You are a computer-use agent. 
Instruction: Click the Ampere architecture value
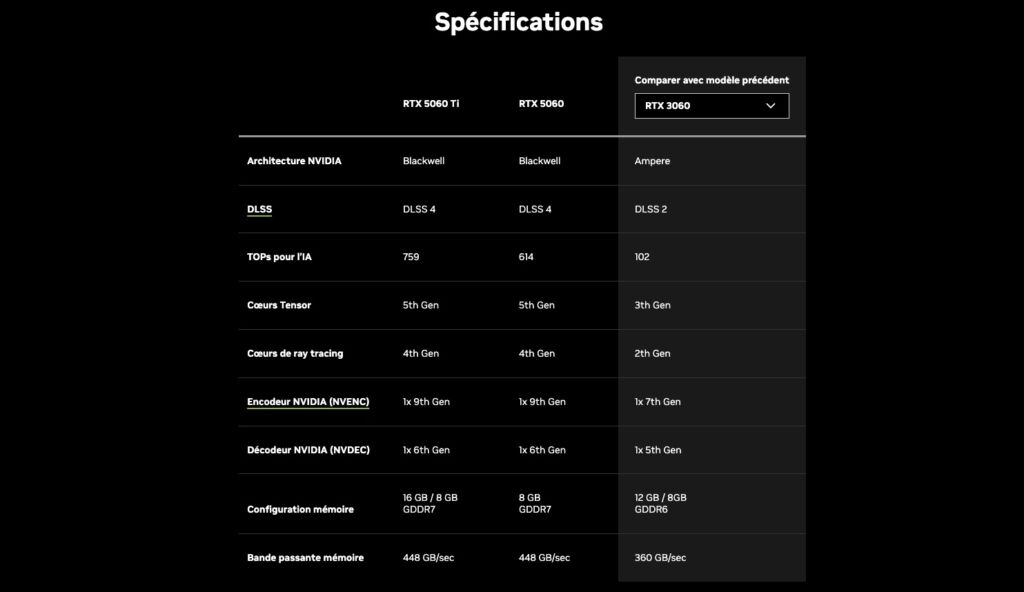652,161
